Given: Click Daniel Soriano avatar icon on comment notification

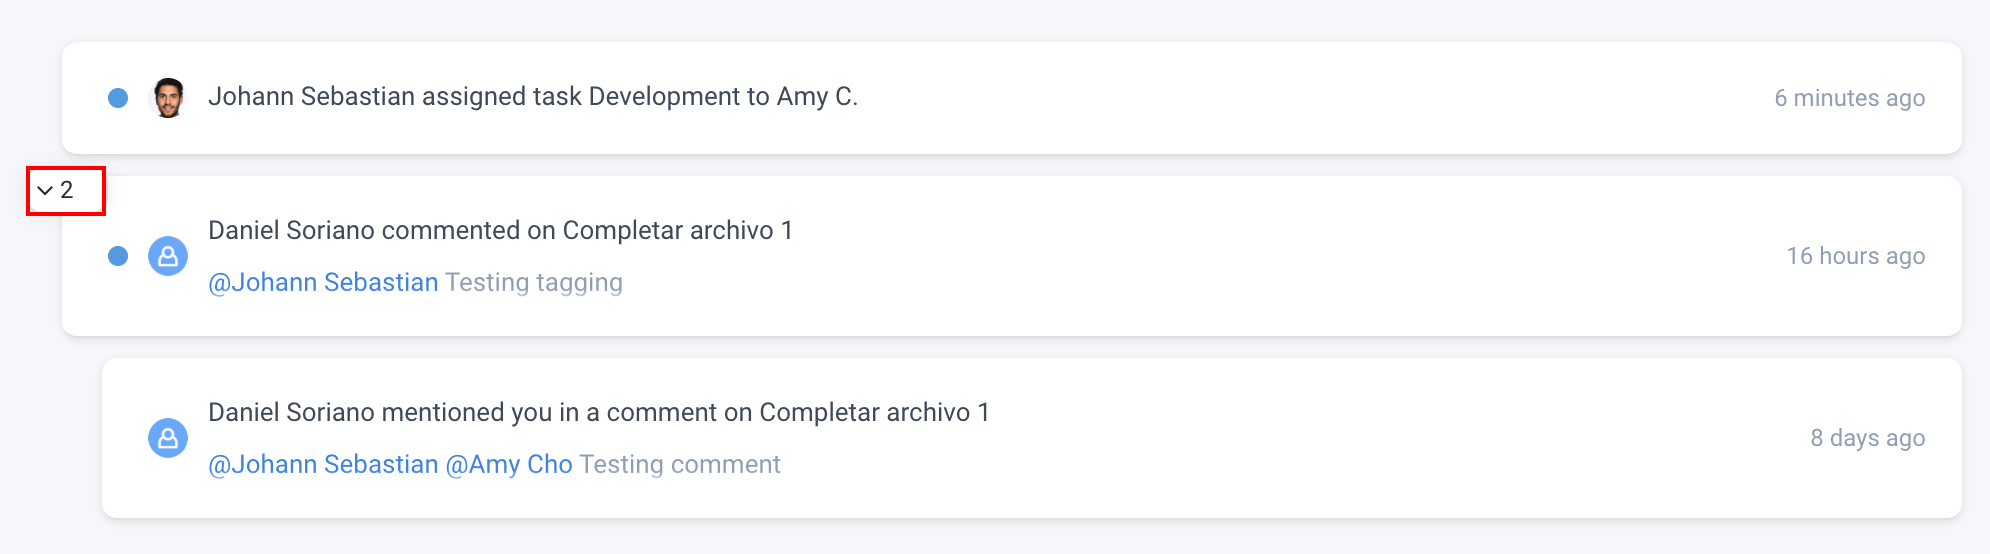Looking at the screenshot, I should point(168,256).
